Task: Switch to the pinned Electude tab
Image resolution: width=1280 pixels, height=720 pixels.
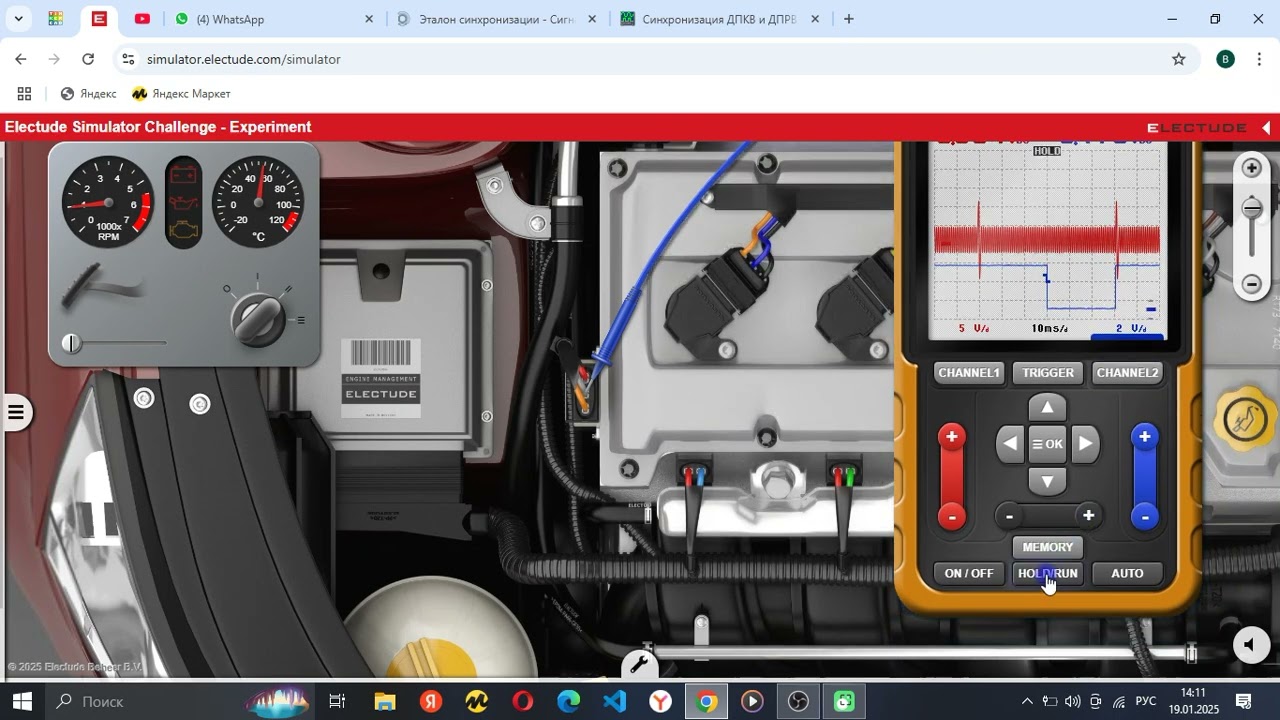Action: [x=99, y=19]
